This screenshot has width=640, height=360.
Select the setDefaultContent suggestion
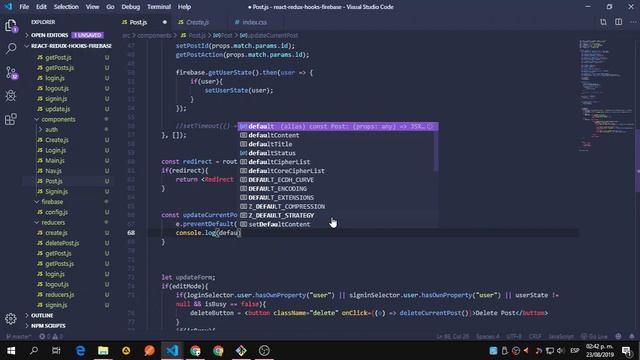point(336,224)
